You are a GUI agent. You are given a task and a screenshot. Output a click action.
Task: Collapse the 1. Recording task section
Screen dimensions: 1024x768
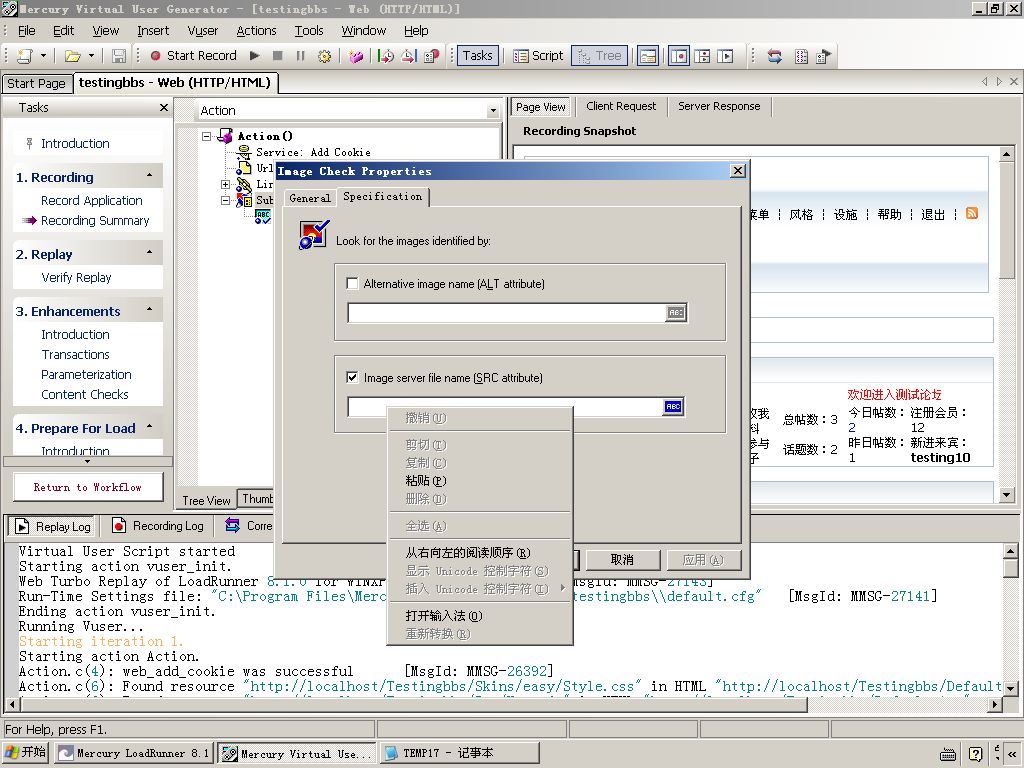click(x=150, y=176)
